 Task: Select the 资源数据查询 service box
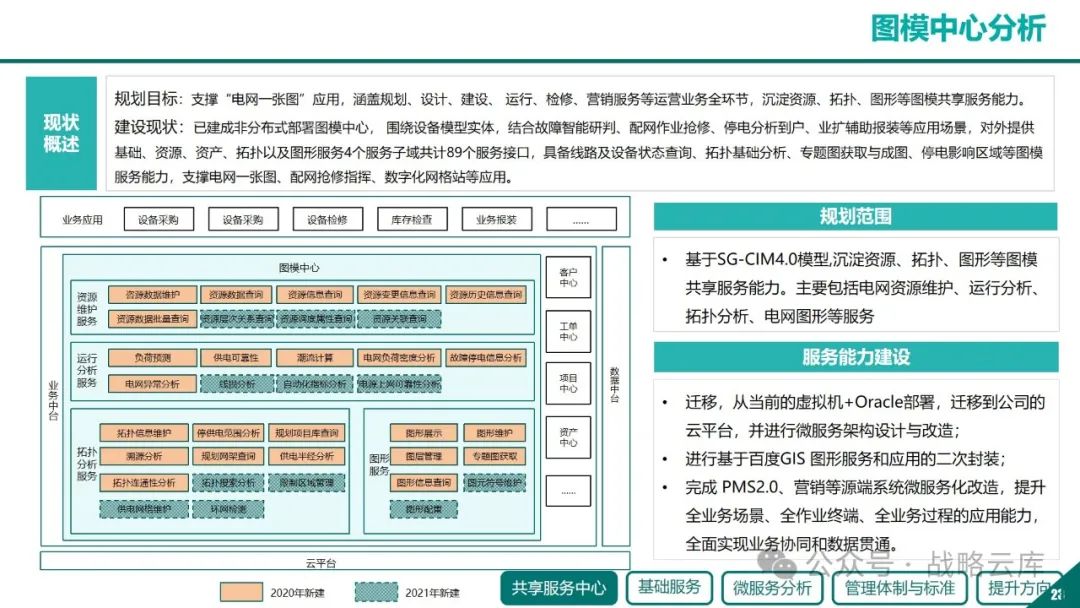(x=236, y=295)
